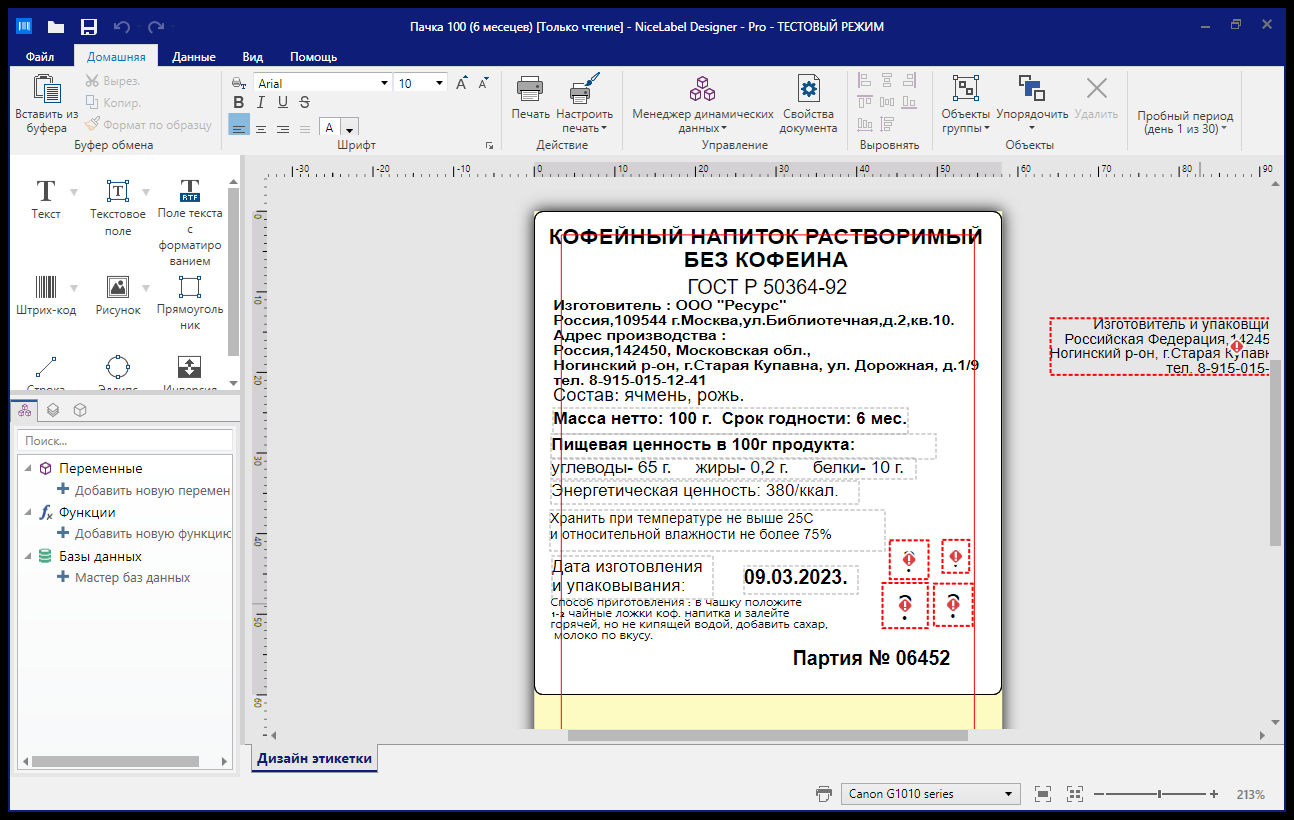Switch to the Вид ribbon tab

(253, 57)
